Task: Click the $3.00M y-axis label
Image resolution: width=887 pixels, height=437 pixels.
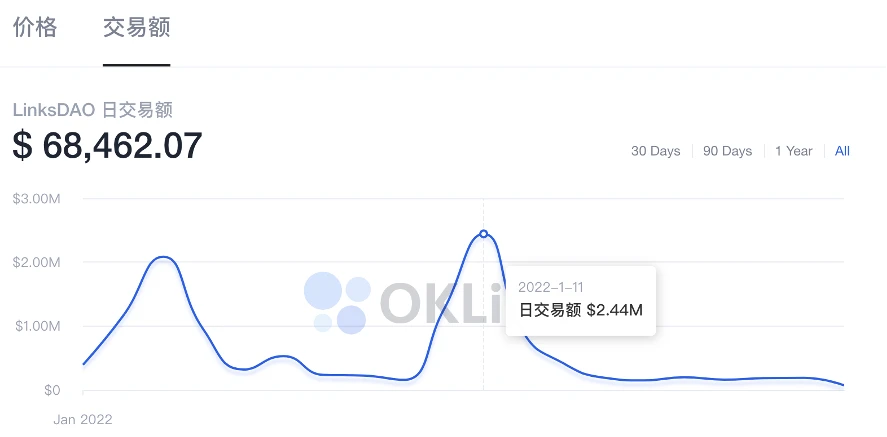Action: click(37, 198)
